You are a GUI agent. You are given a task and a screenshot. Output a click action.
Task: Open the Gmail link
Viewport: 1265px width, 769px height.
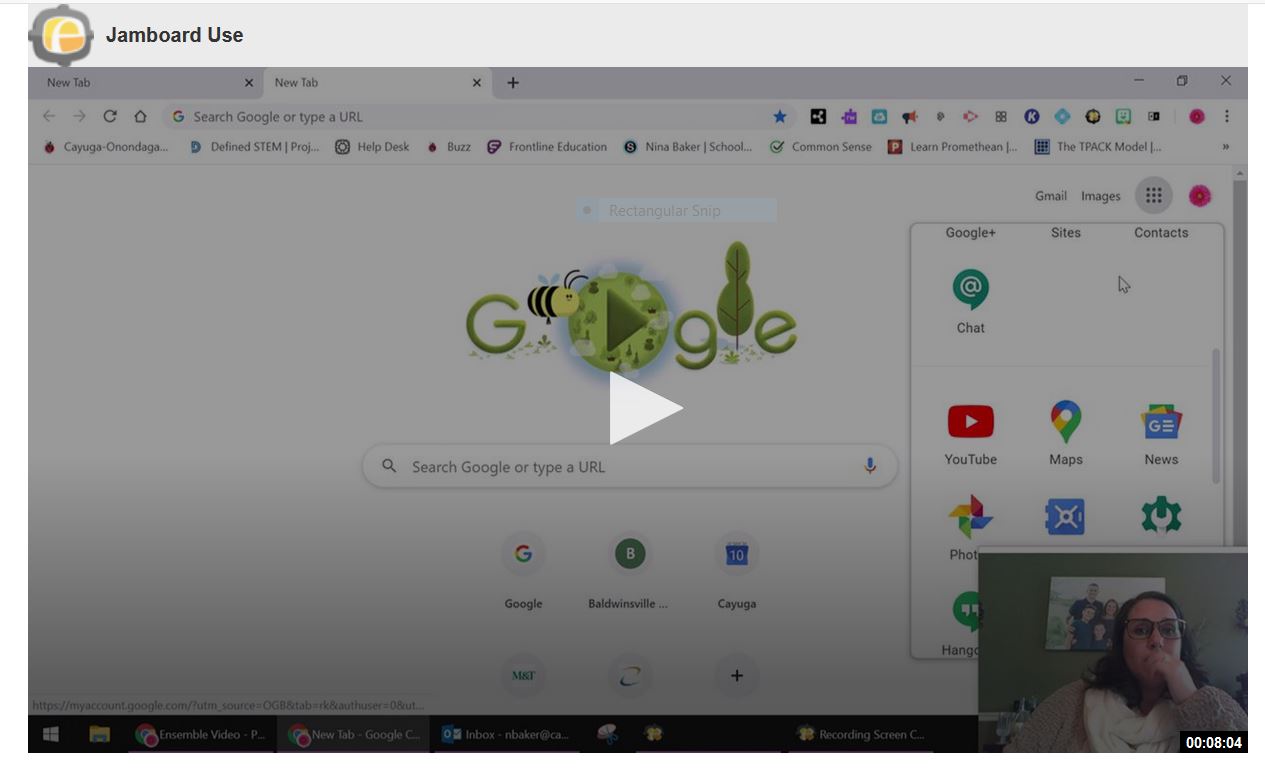[x=1051, y=196]
